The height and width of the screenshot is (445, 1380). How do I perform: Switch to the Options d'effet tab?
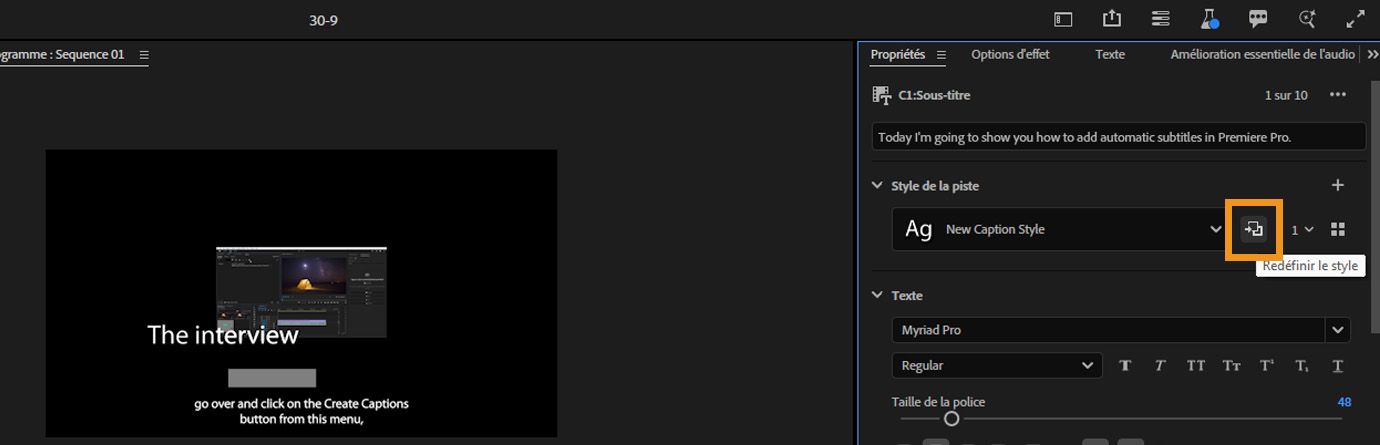coord(1010,55)
